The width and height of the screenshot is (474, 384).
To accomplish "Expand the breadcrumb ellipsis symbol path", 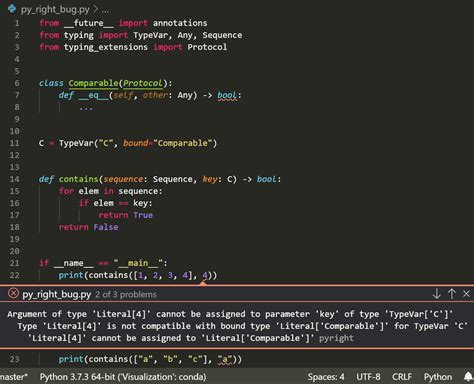I will [x=105, y=10].
